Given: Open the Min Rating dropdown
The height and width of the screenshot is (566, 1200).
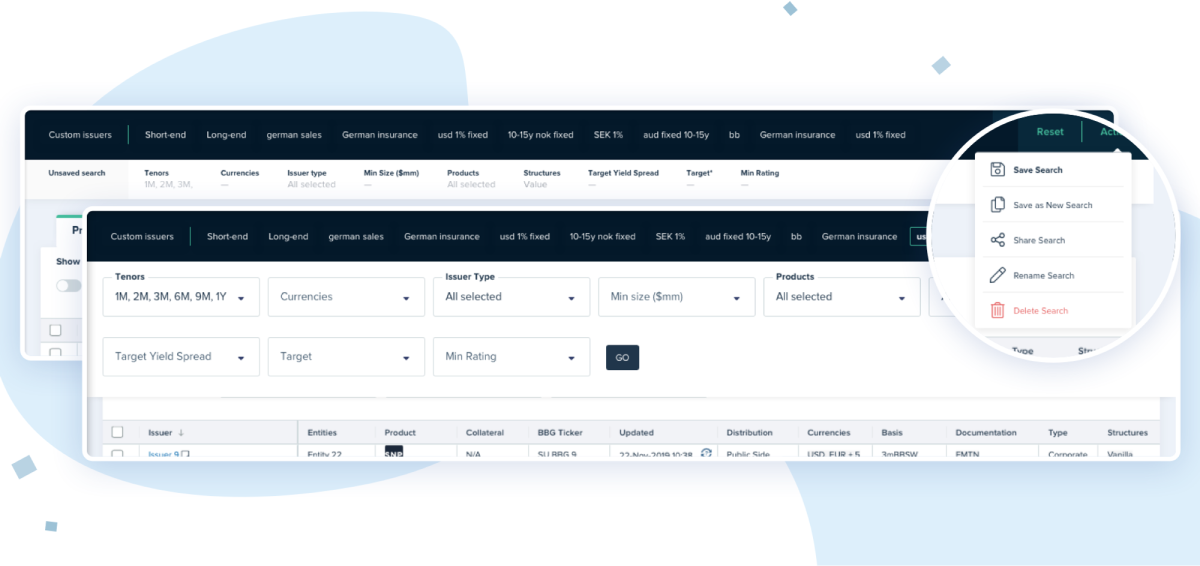Looking at the screenshot, I should coord(511,357).
